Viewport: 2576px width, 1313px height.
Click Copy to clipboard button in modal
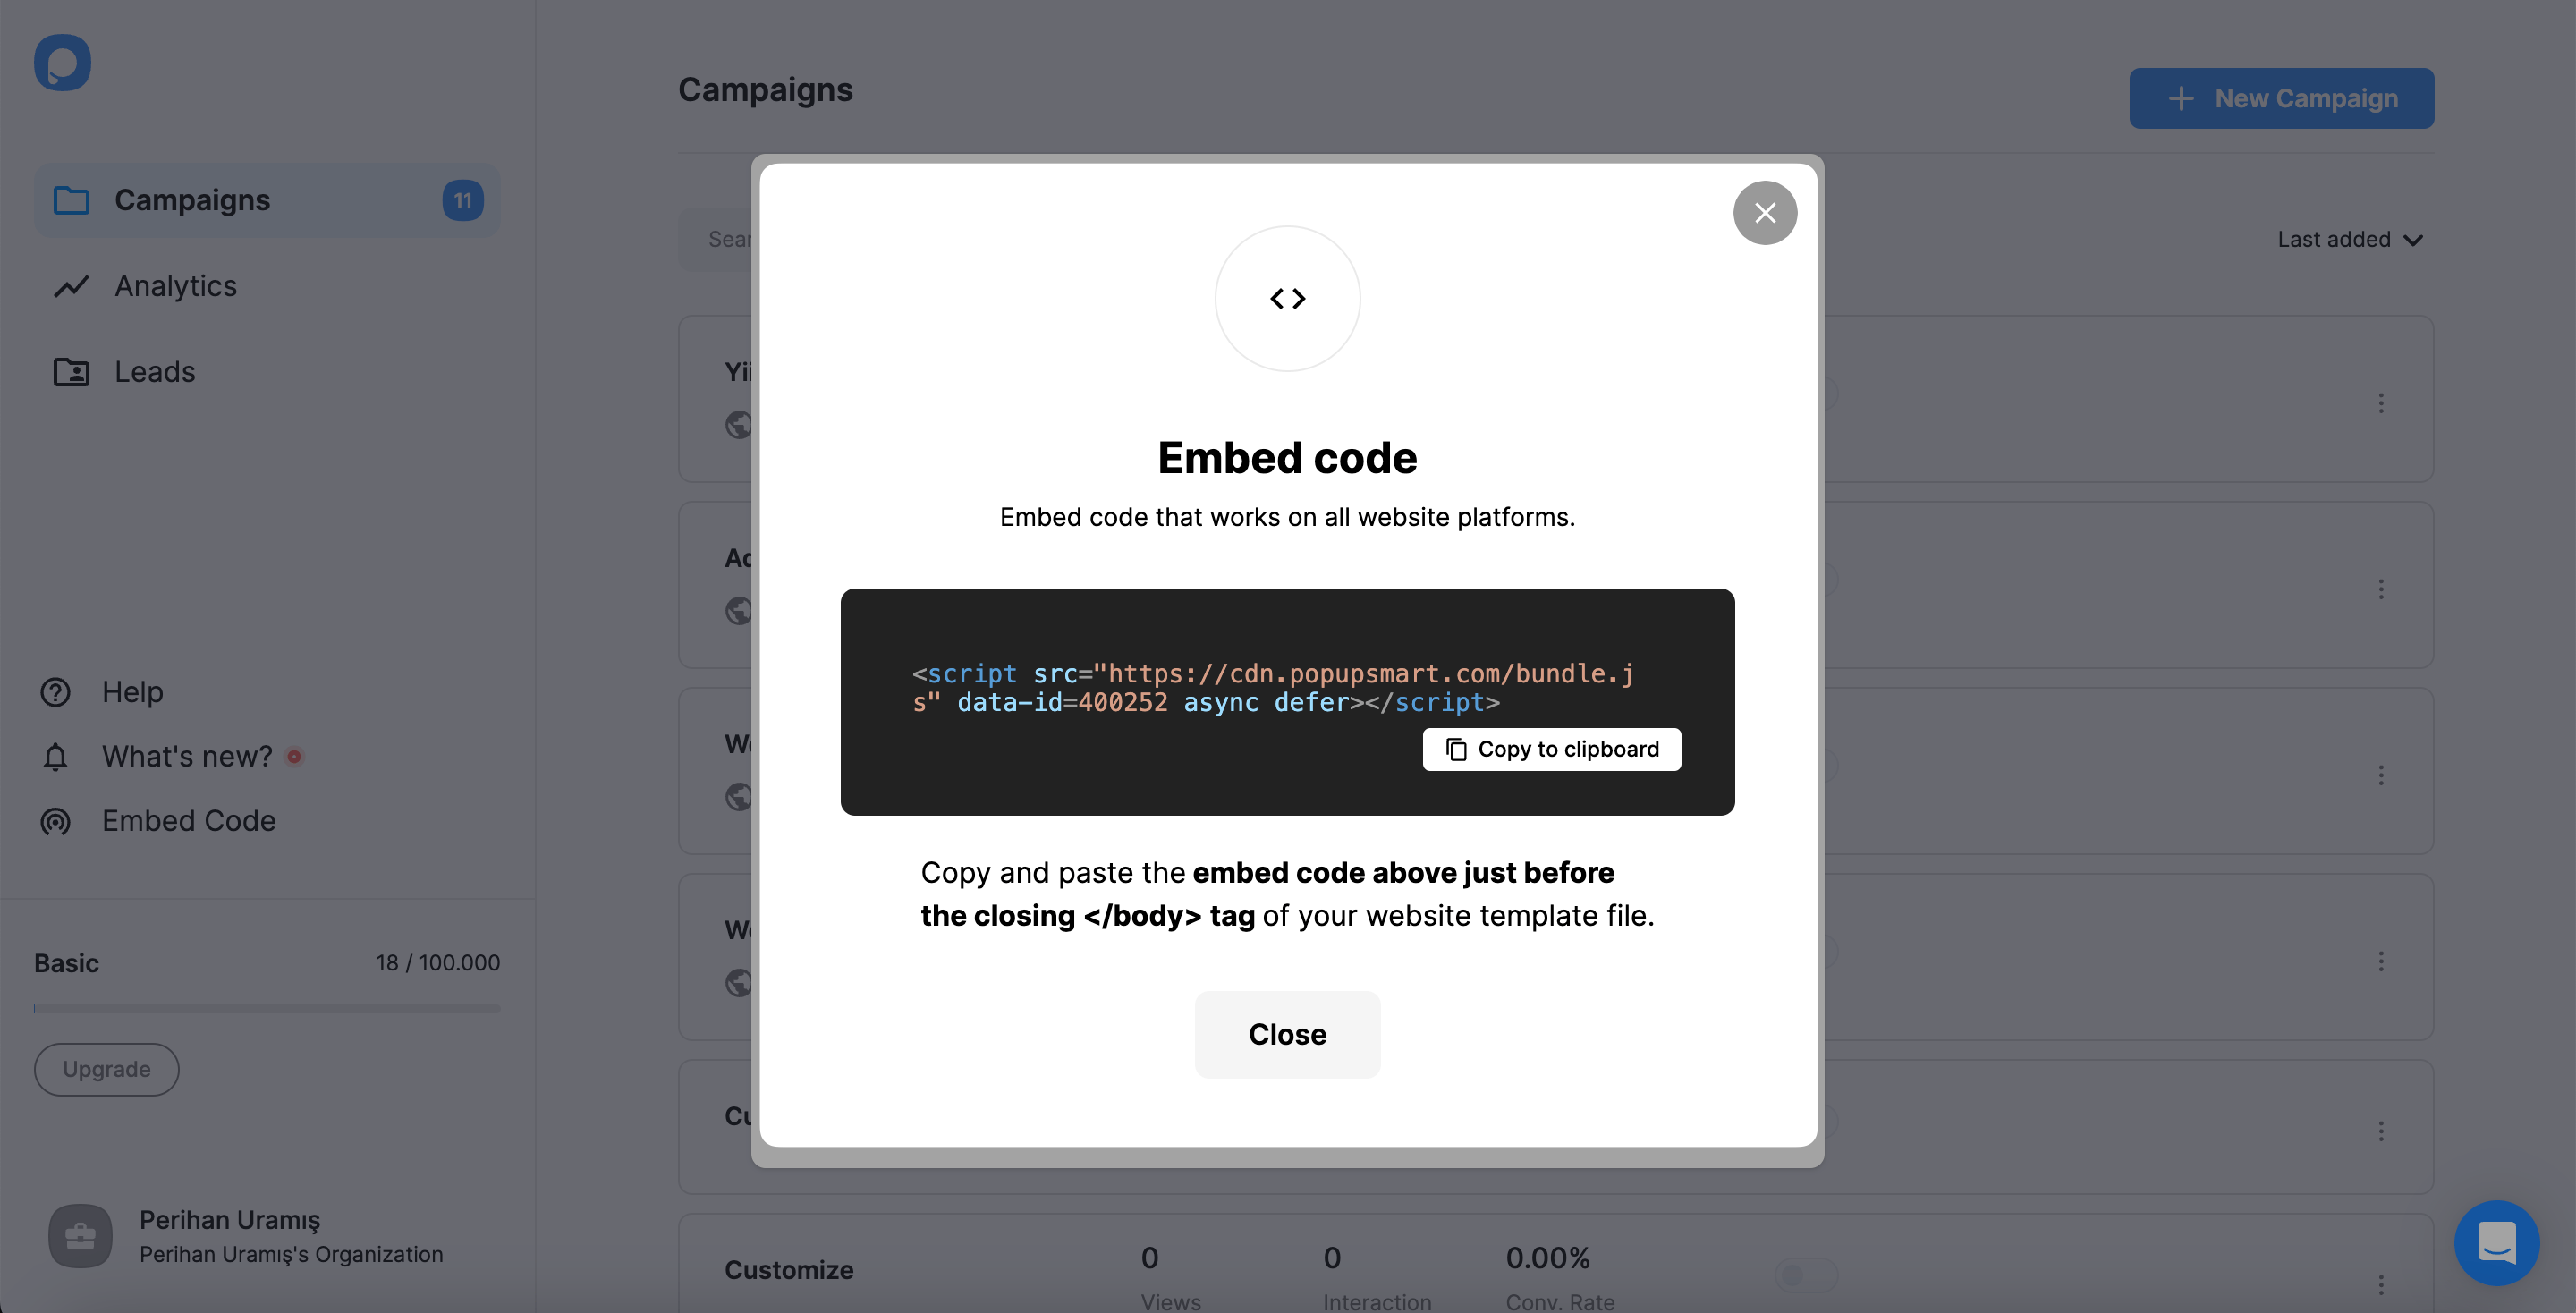tap(1552, 749)
